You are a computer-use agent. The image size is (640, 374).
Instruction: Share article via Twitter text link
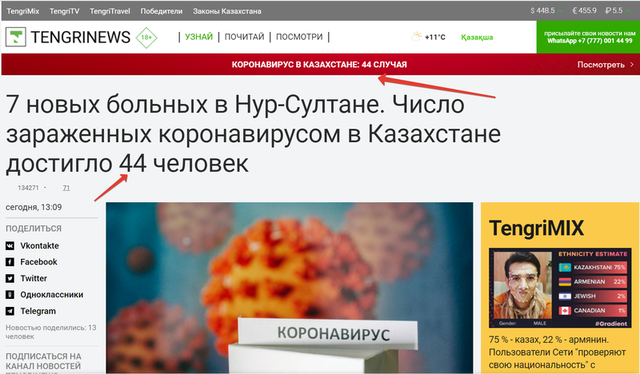(33, 278)
